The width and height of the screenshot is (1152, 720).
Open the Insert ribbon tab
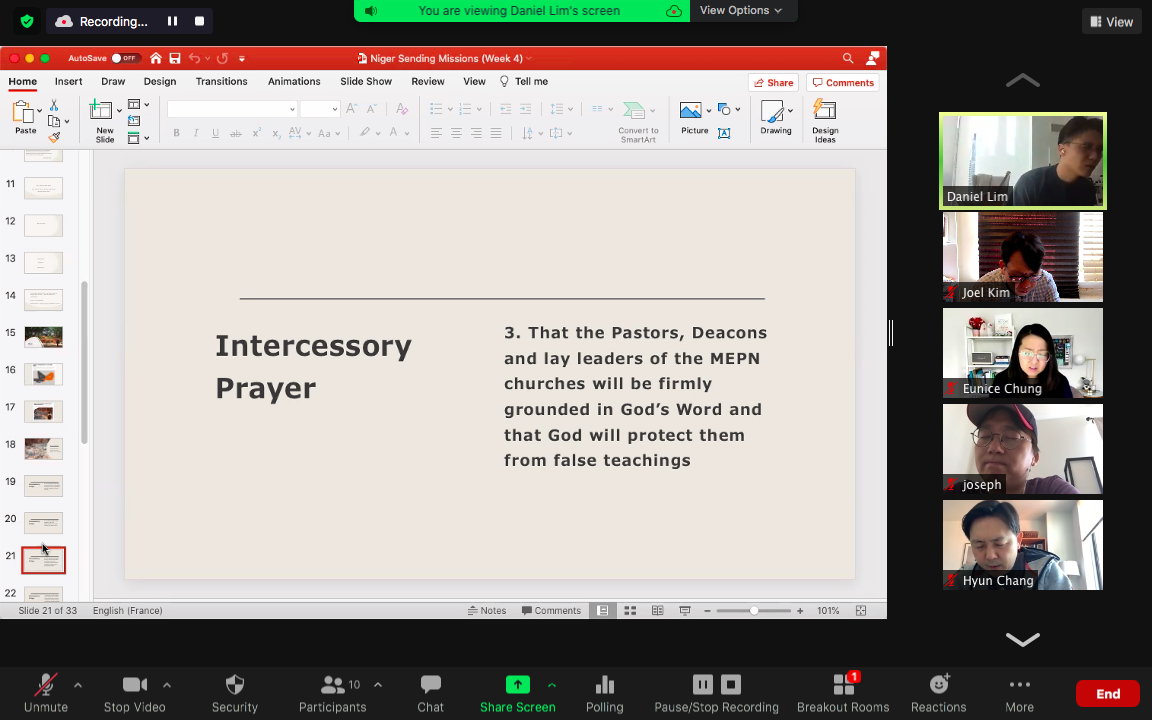pos(68,82)
